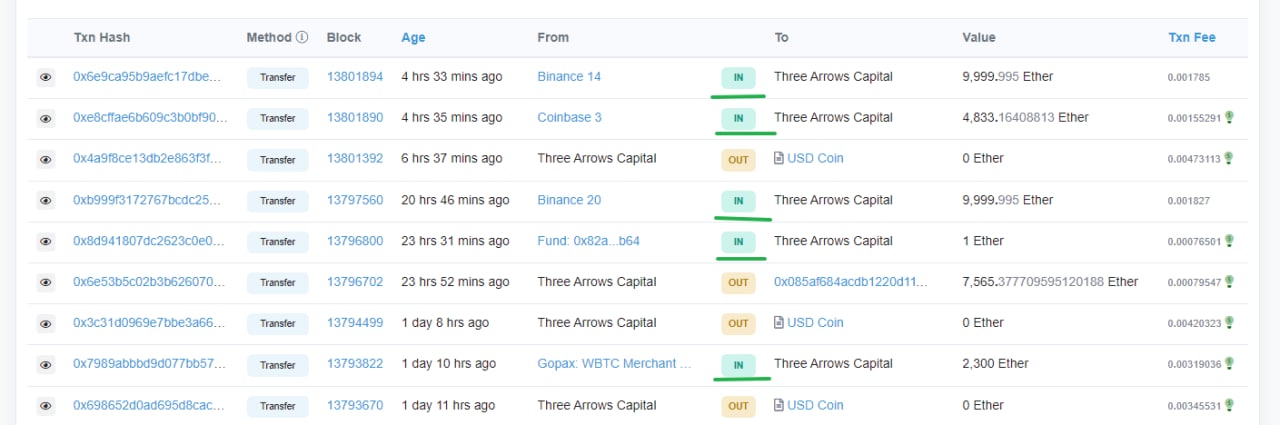Screen dimensions: 1280x425
Task: Click Transfer method badge for block 13801890
Action: click(x=278, y=118)
